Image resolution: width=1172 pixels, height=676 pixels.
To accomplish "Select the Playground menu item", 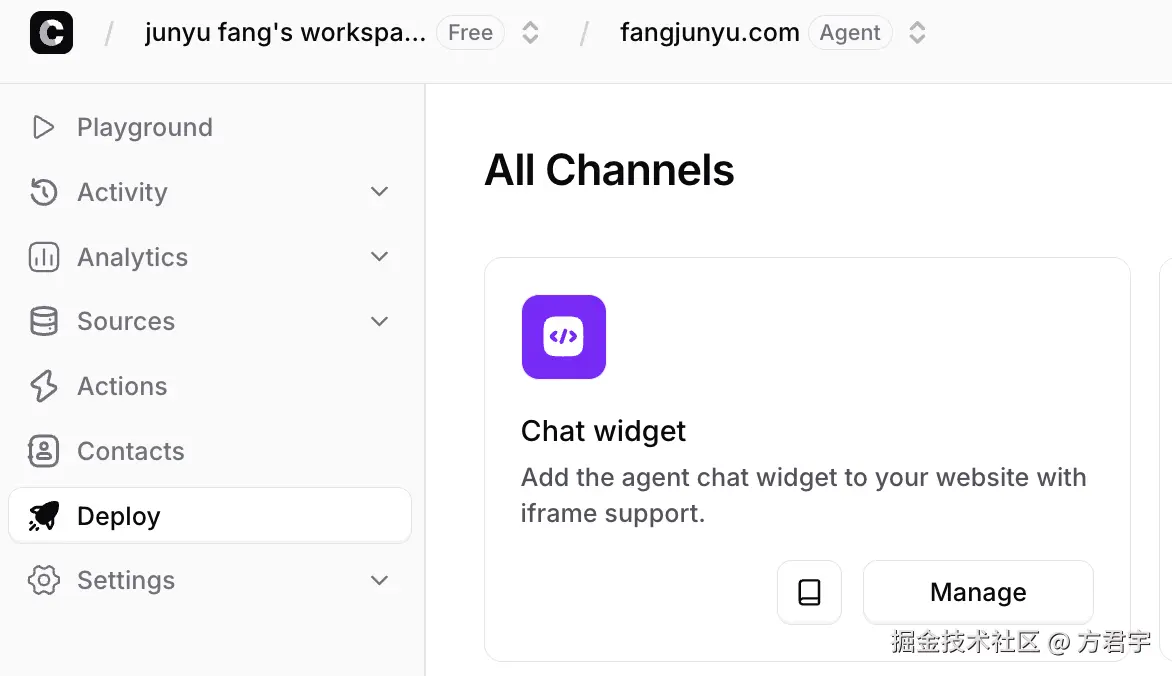I will coord(145,127).
